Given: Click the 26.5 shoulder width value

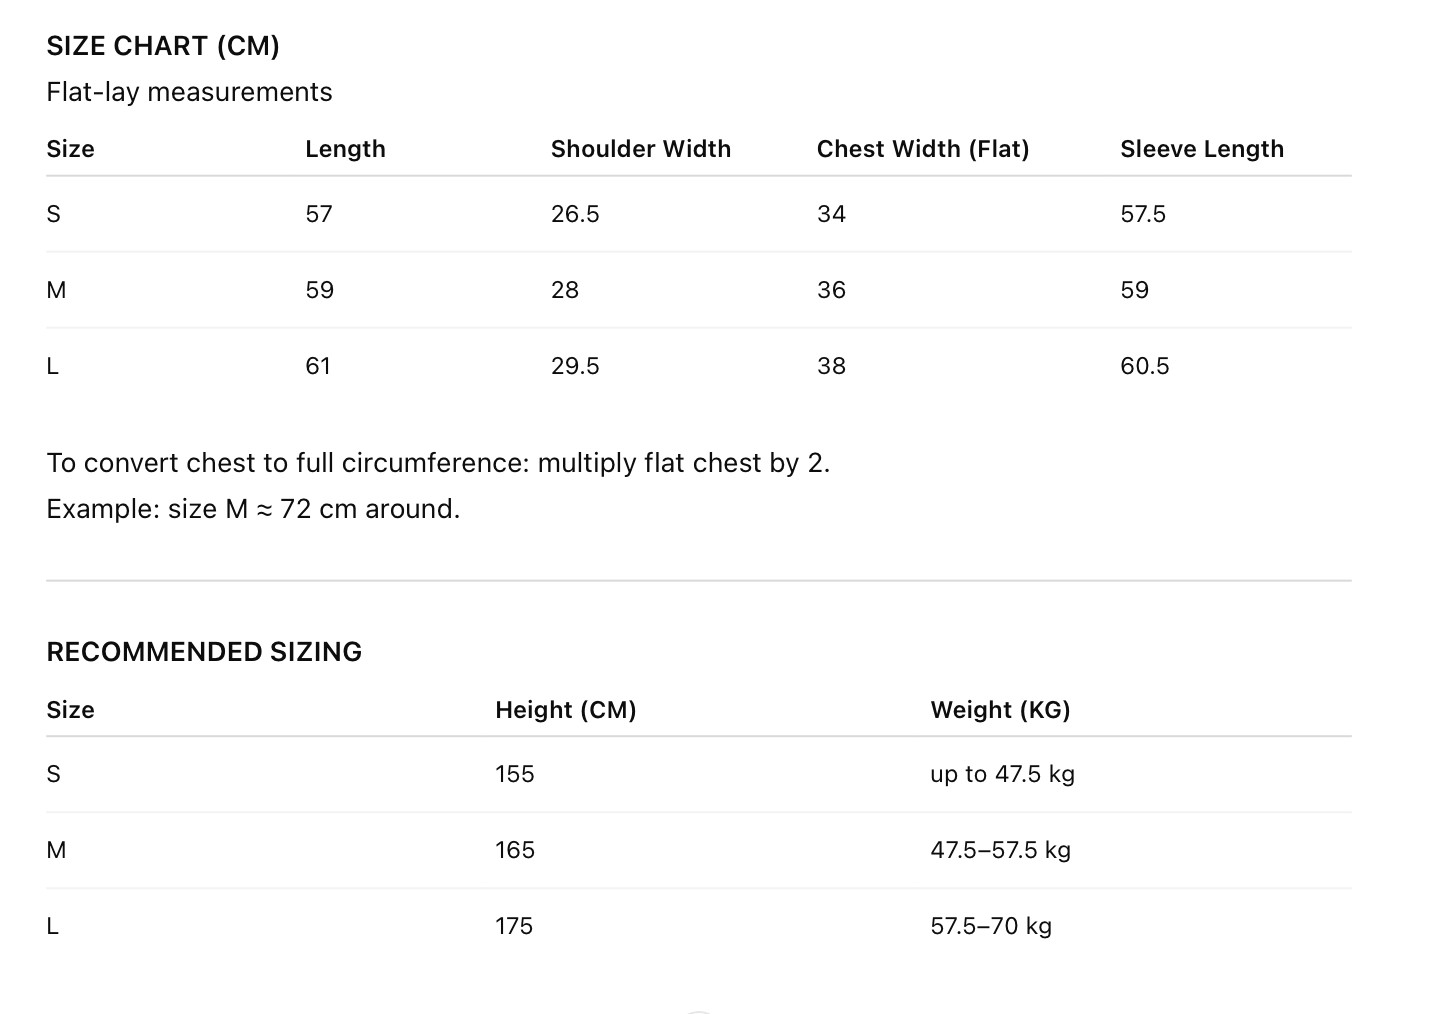Looking at the screenshot, I should [575, 214].
